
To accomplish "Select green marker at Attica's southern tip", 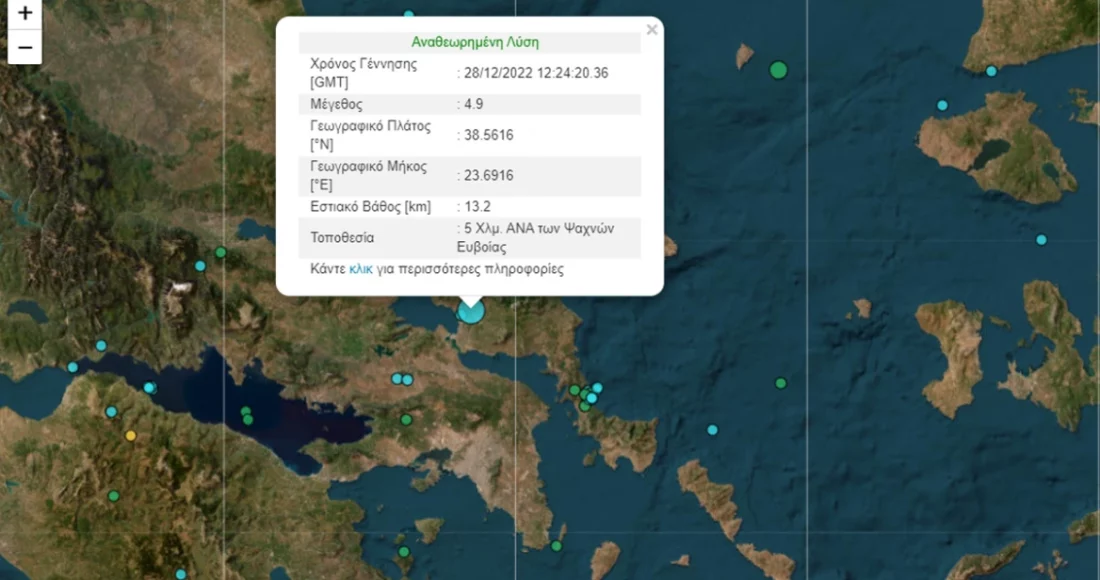I will 556,546.
